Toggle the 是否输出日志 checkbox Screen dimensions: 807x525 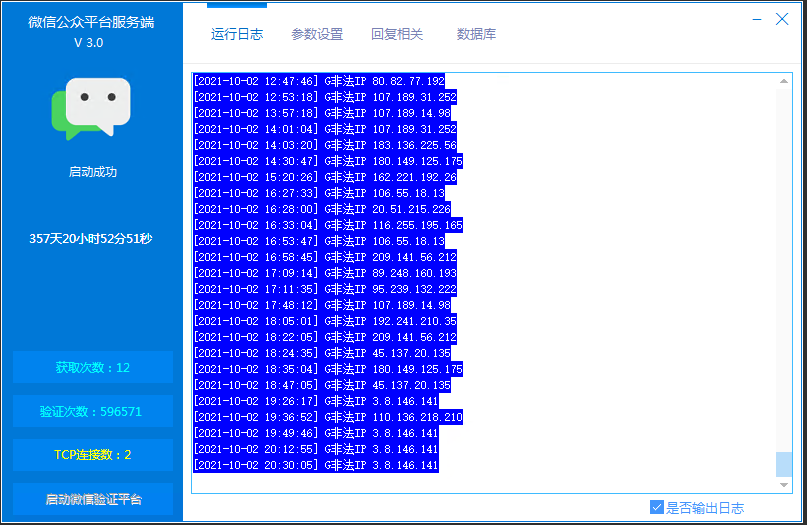coord(657,508)
